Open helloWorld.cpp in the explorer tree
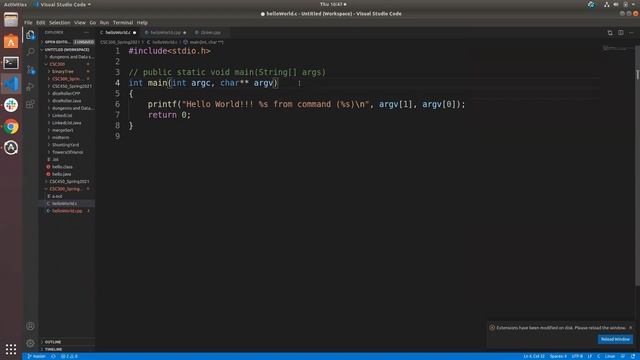Viewport: 640px width, 360px height. pyautogui.click(x=67, y=211)
